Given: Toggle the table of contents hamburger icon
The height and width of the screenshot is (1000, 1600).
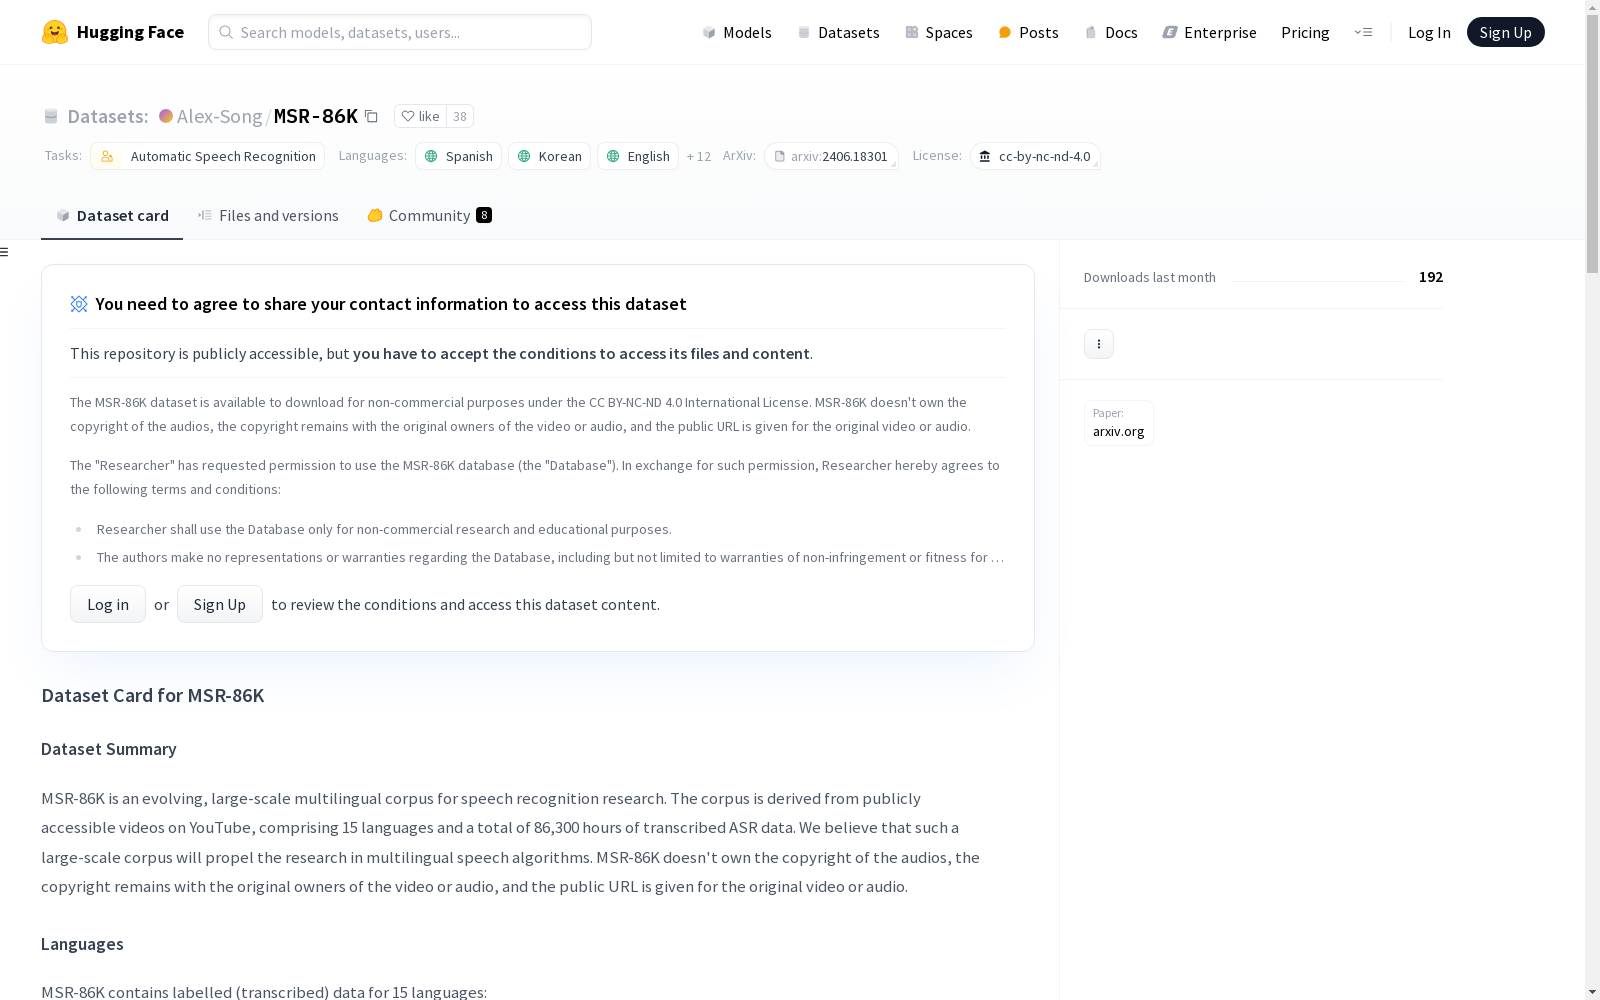Looking at the screenshot, I should pyautogui.click(x=5, y=252).
